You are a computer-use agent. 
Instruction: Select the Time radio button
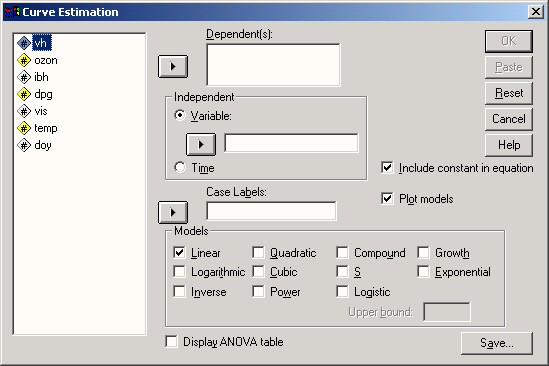coord(180,167)
